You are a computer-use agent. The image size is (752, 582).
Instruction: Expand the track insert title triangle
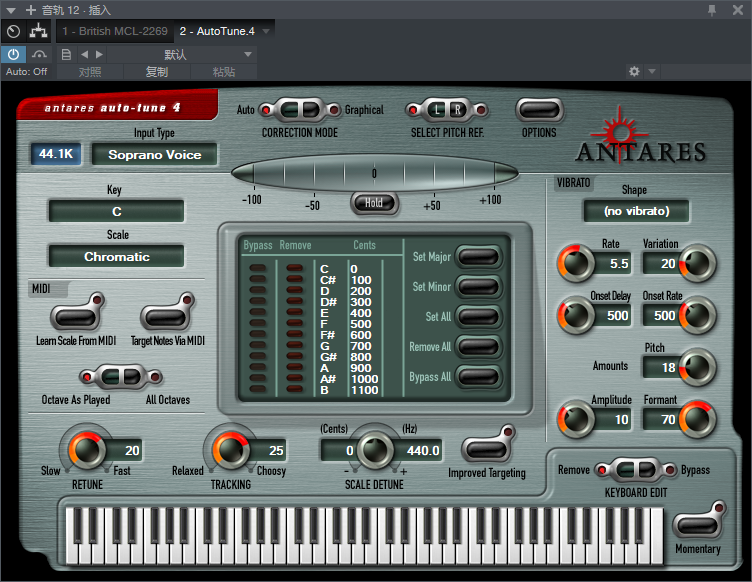(11, 10)
